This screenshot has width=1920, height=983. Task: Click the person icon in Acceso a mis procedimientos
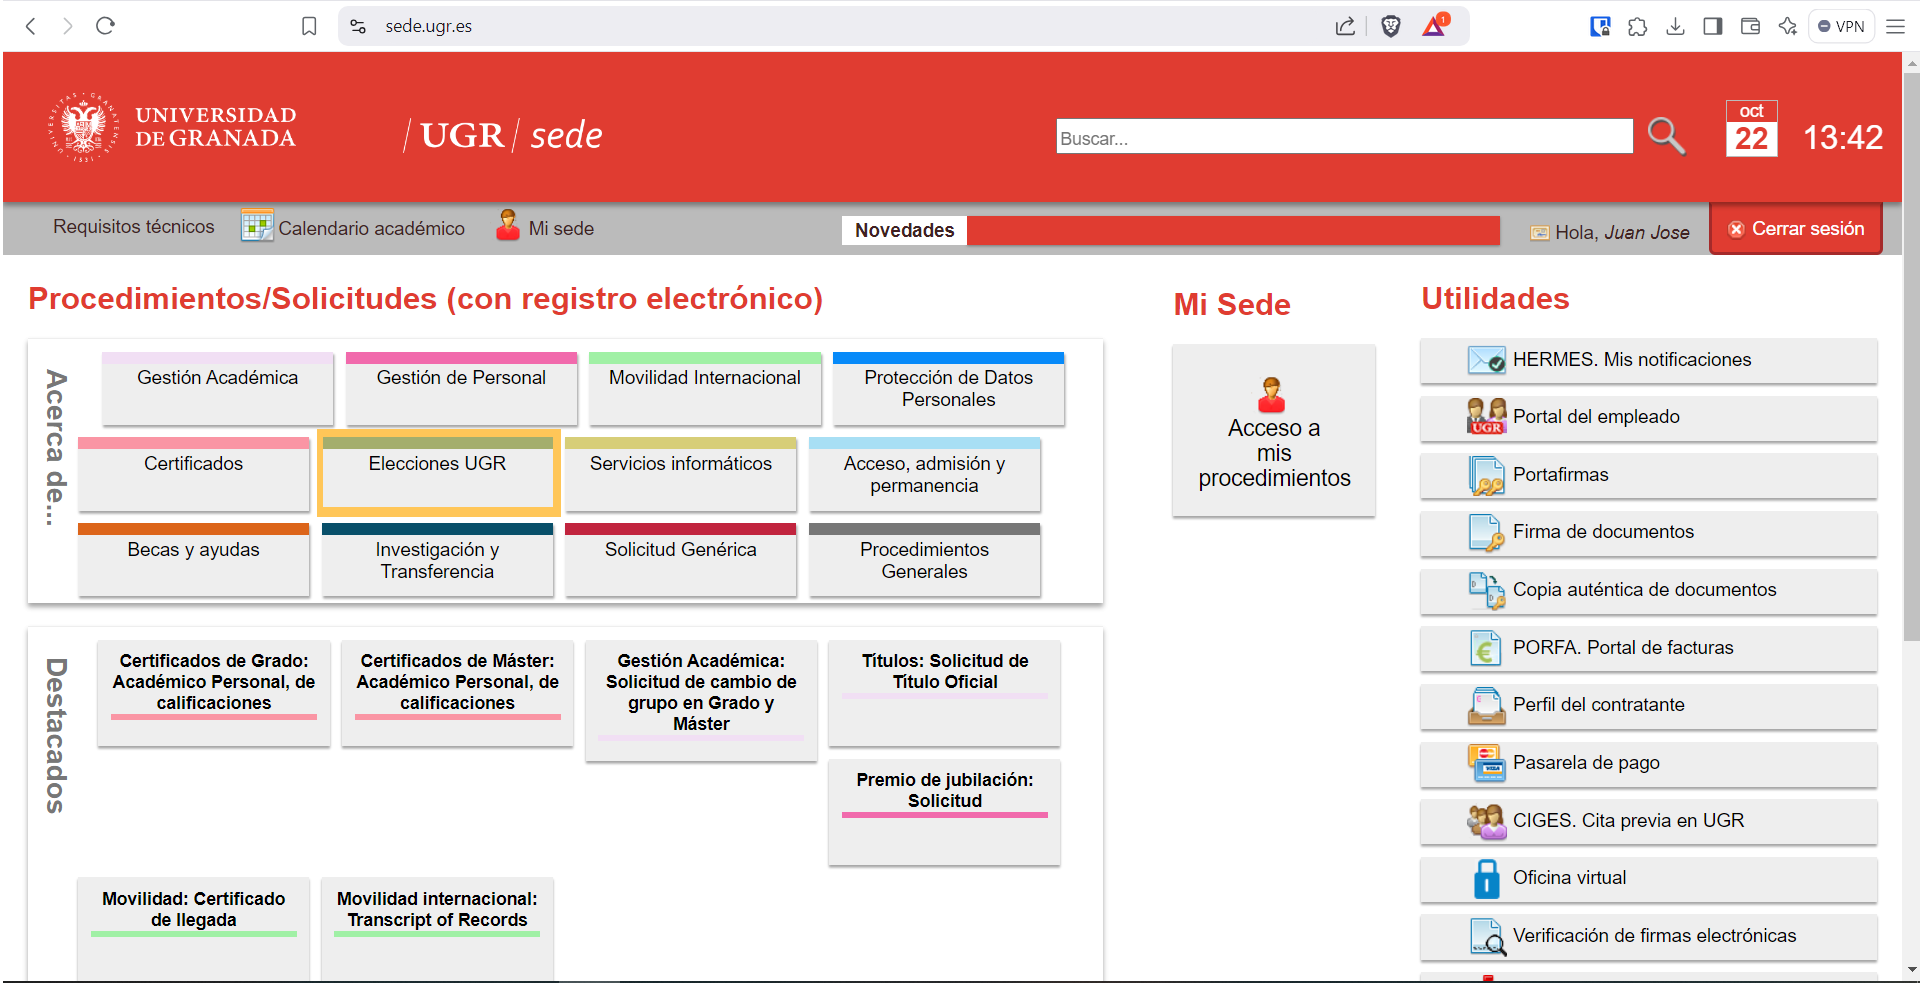tap(1271, 395)
